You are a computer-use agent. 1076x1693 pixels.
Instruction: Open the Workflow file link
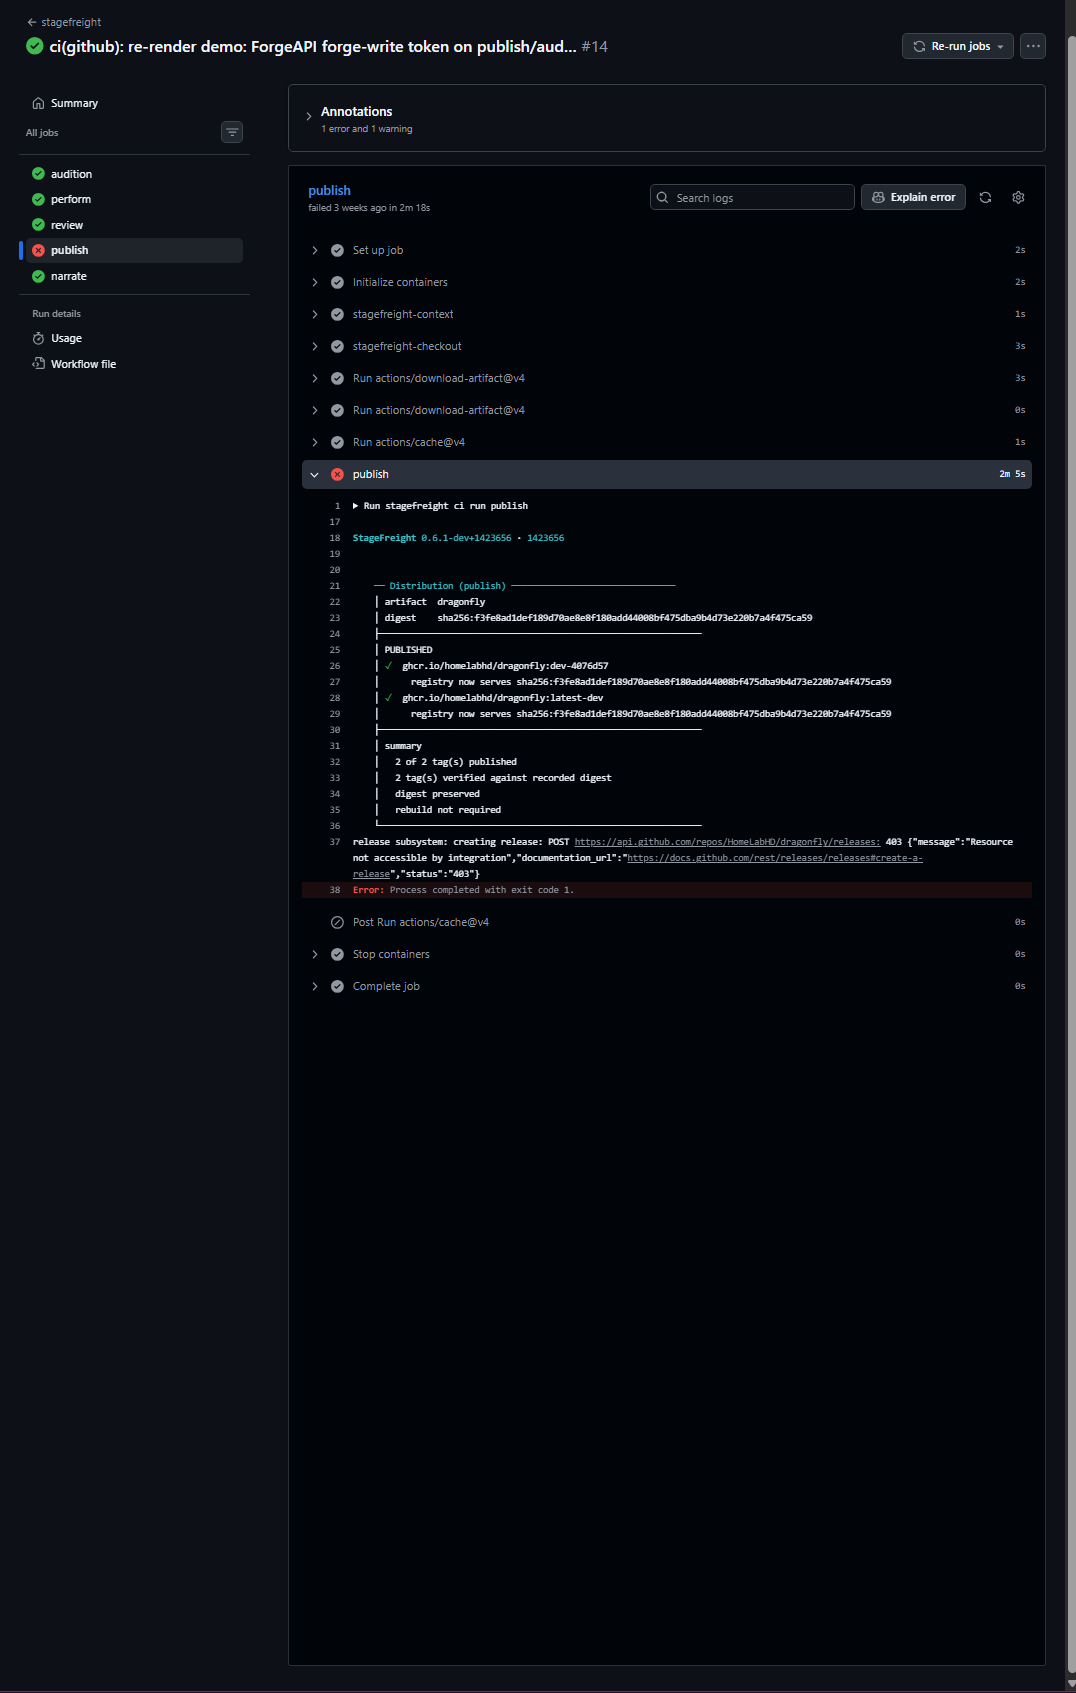click(x=83, y=364)
